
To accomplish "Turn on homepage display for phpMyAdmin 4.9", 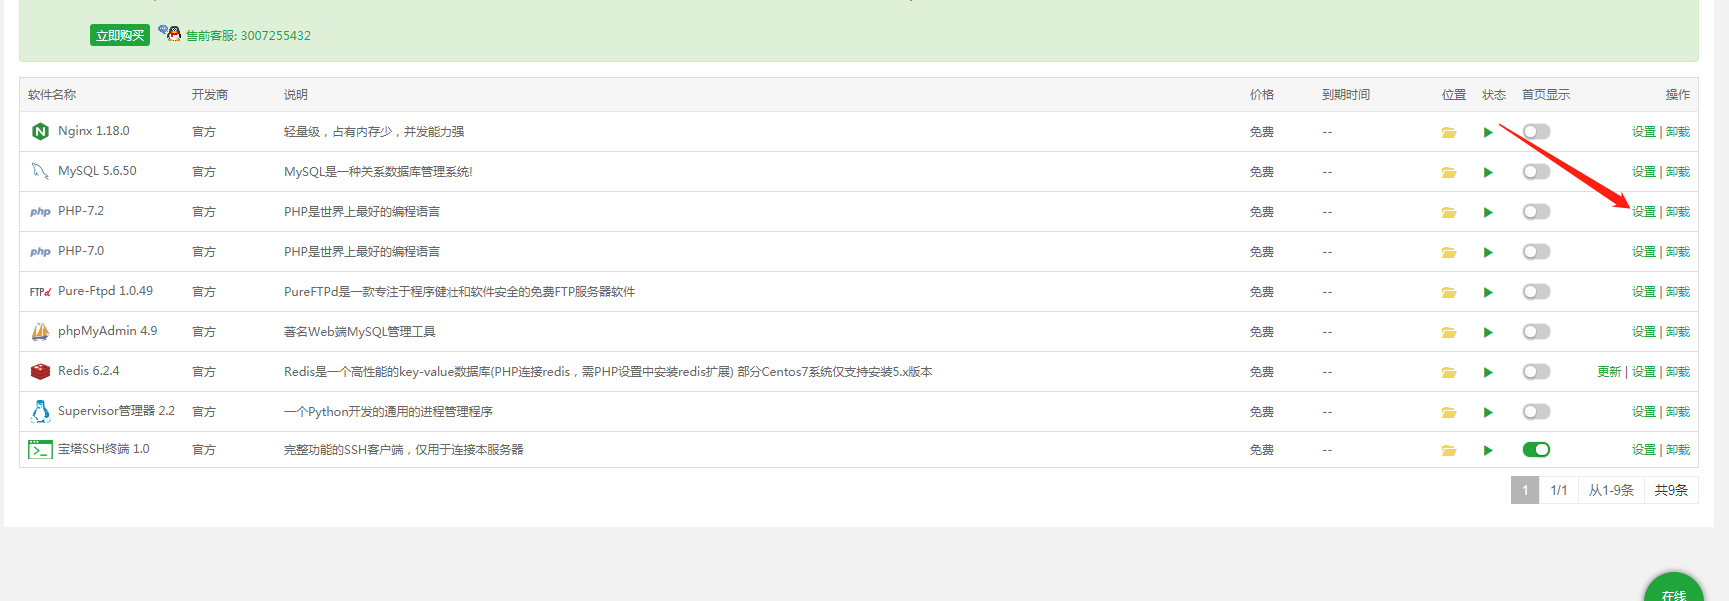I will 1536,332.
